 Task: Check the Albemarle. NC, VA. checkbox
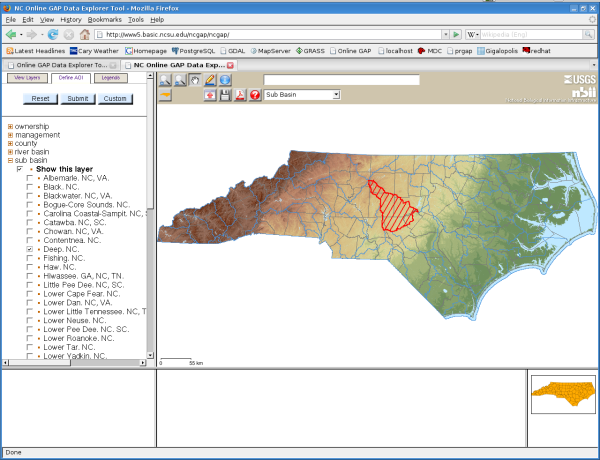pos(29,178)
